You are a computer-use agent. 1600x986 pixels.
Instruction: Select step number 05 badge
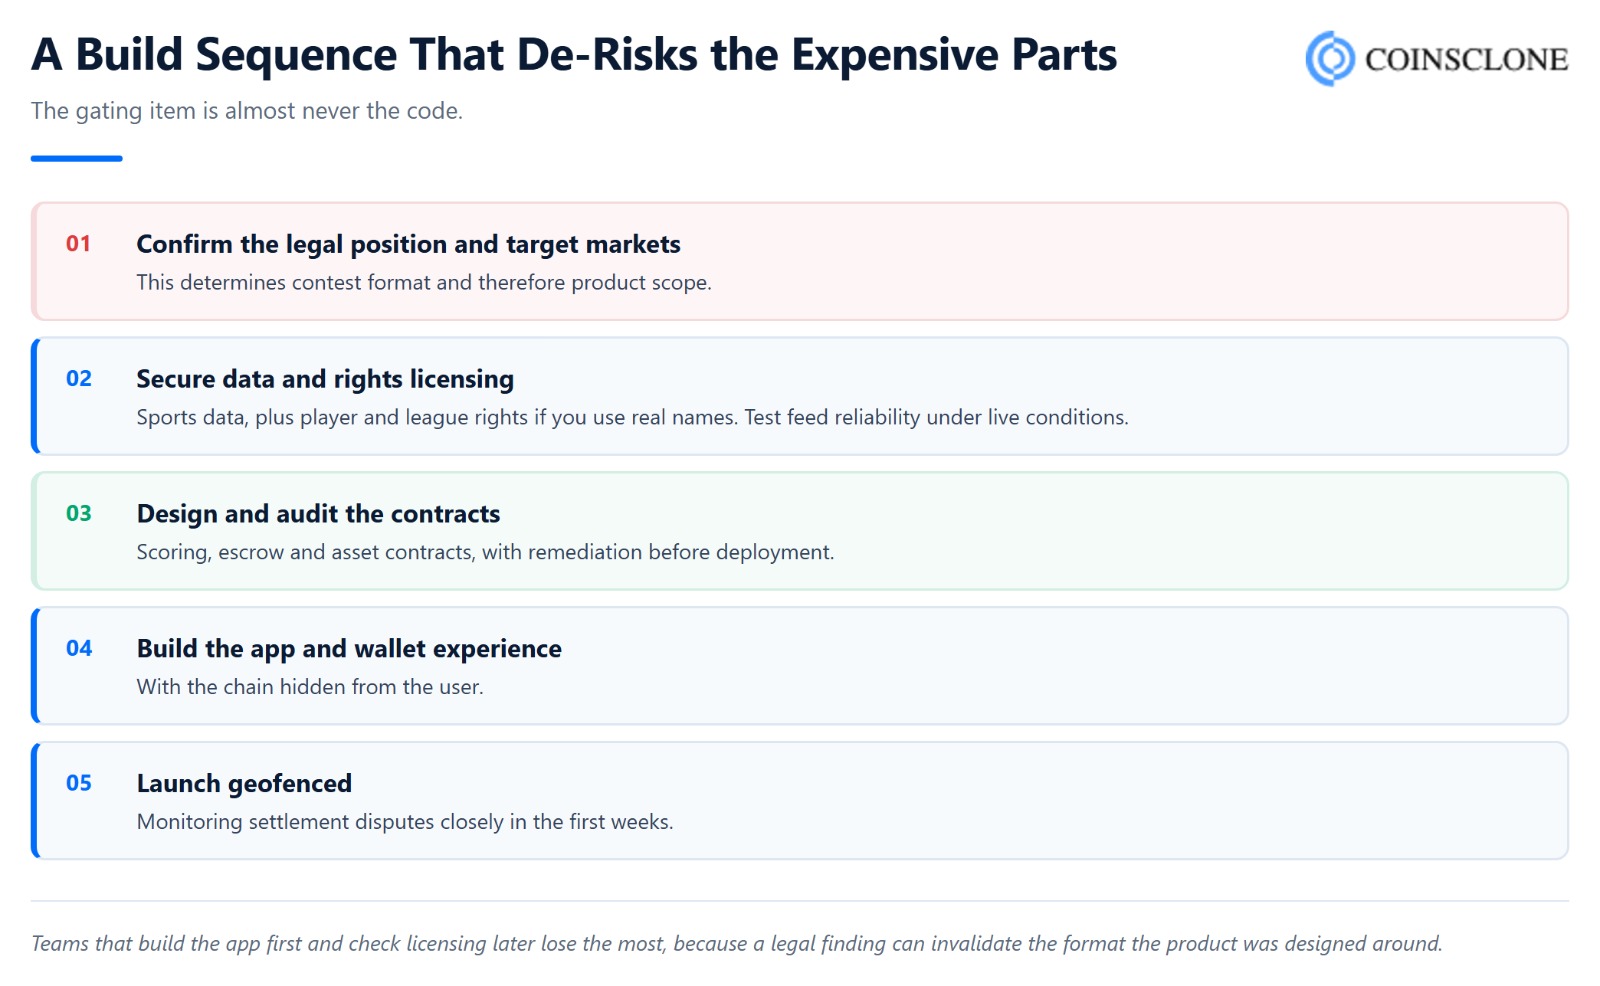point(78,783)
